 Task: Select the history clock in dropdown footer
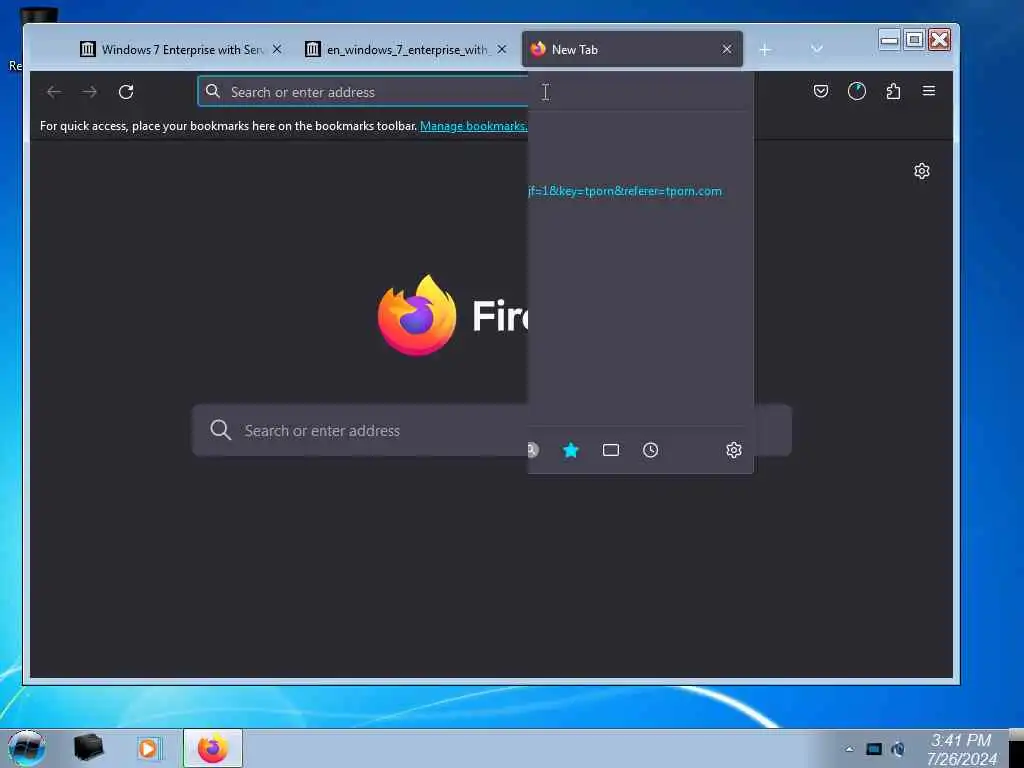tap(650, 450)
